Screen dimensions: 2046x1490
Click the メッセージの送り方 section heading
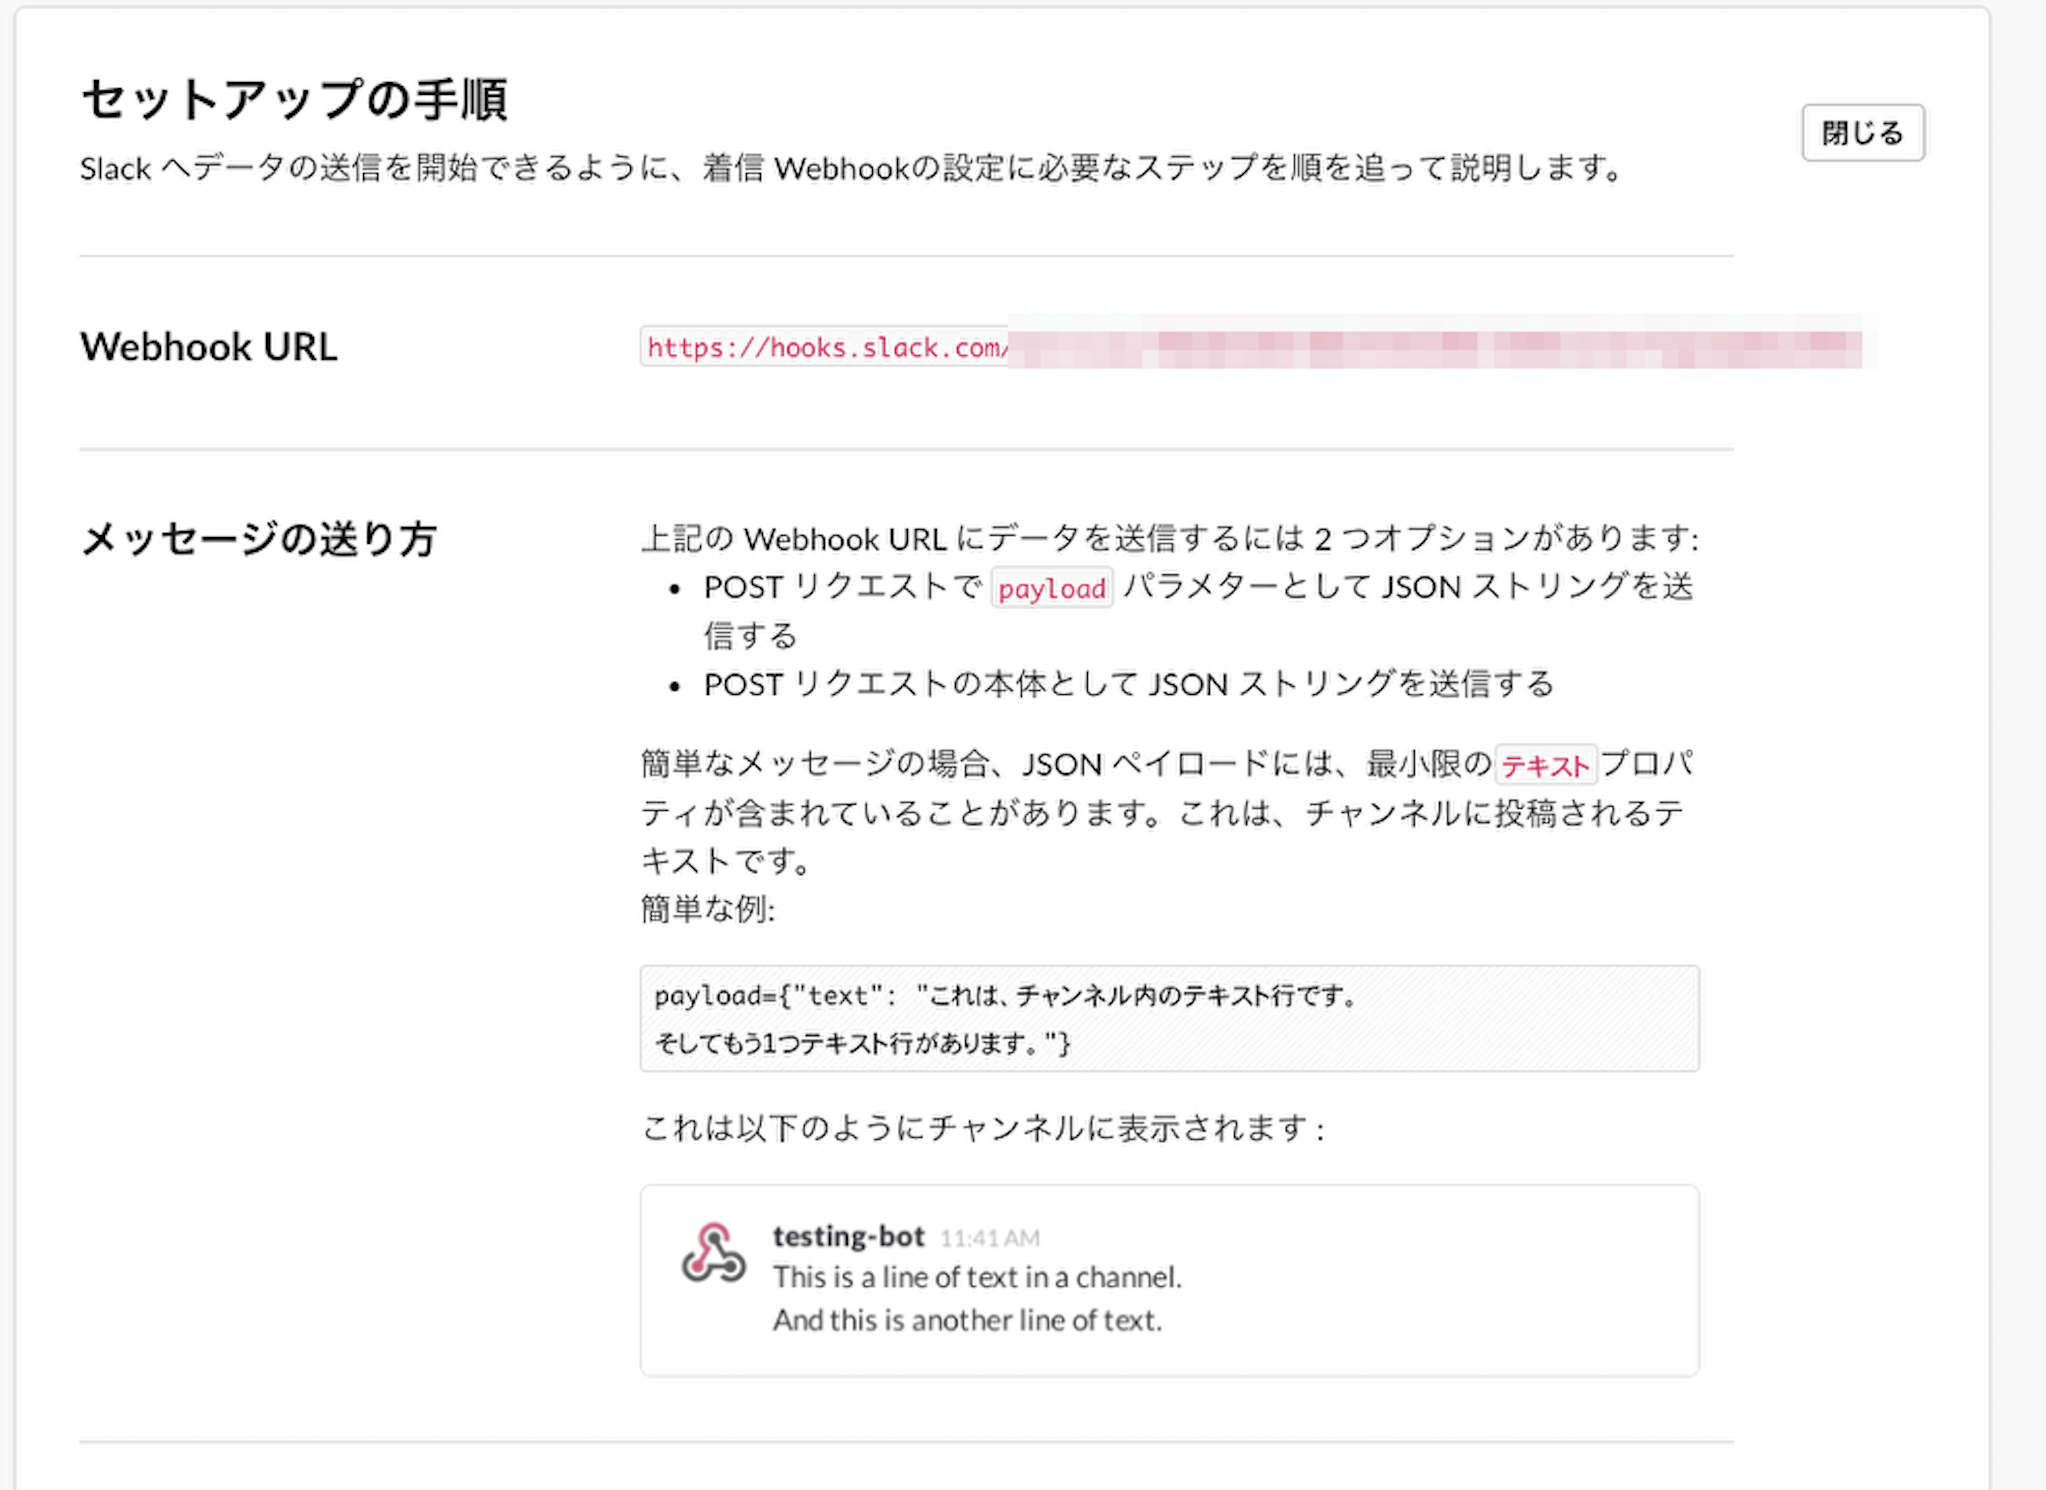click(259, 539)
